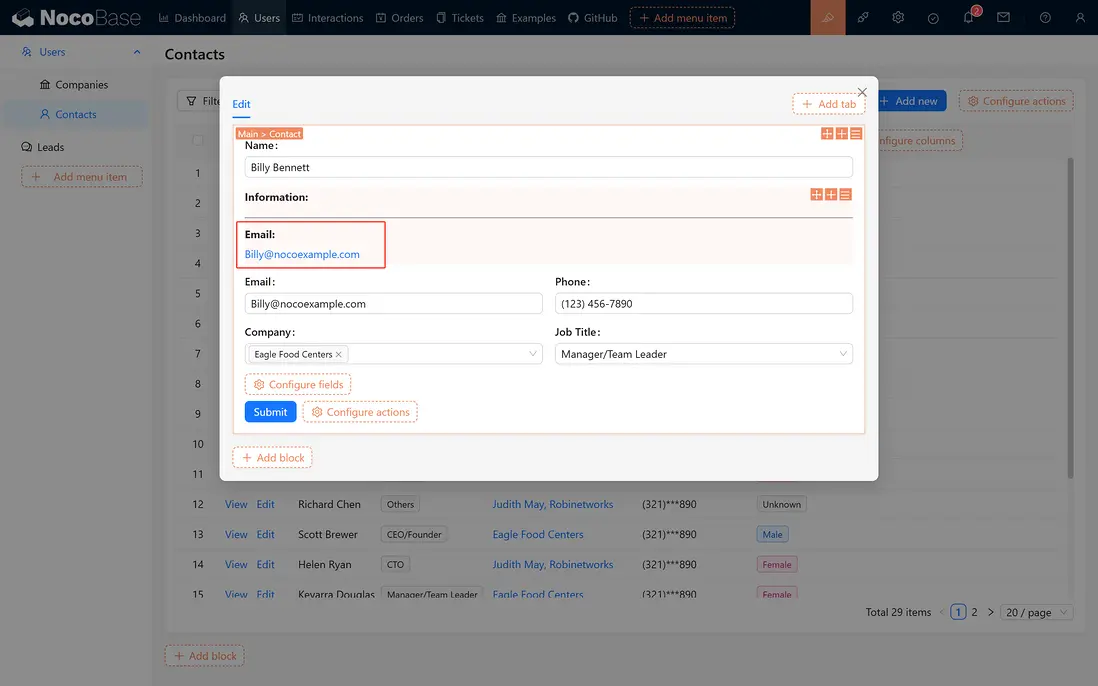Switch to the Edit tab

point(241,104)
